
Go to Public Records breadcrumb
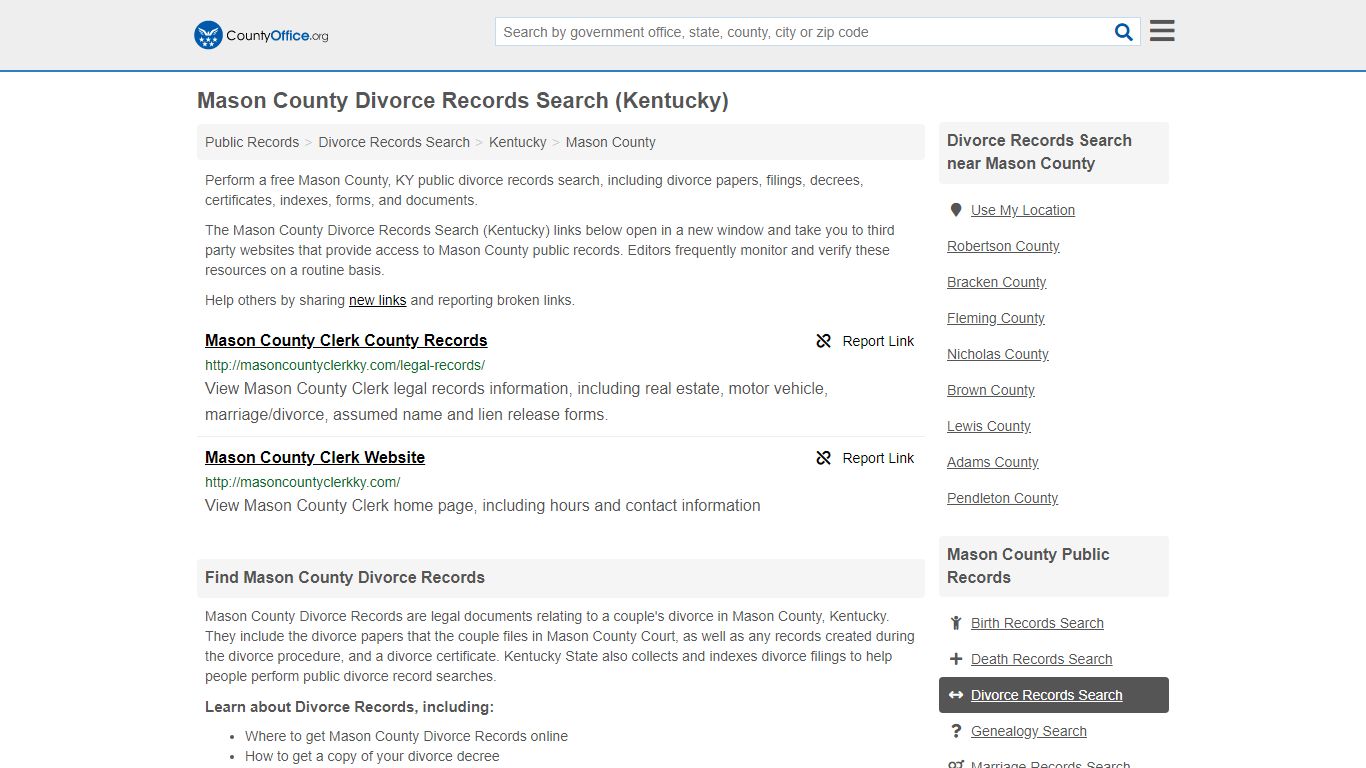[252, 142]
